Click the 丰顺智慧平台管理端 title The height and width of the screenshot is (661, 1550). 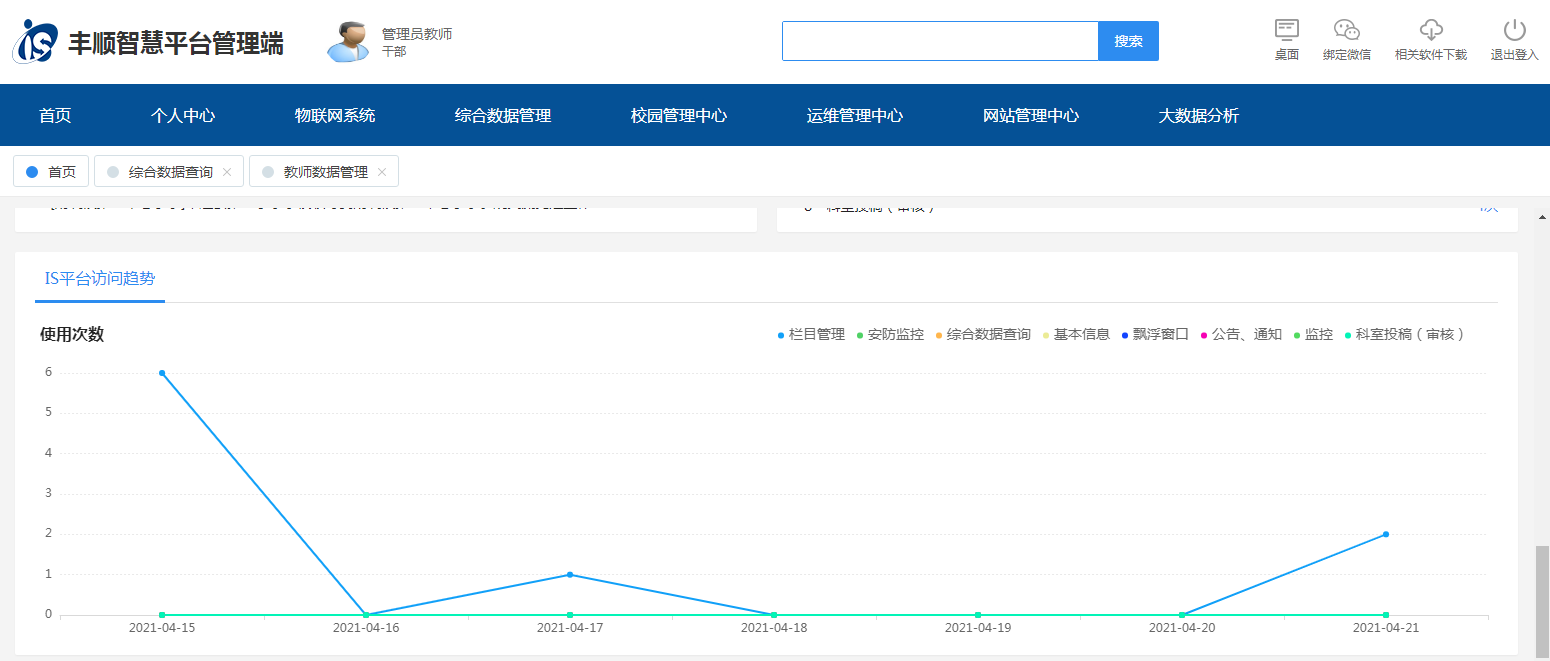[176, 43]
